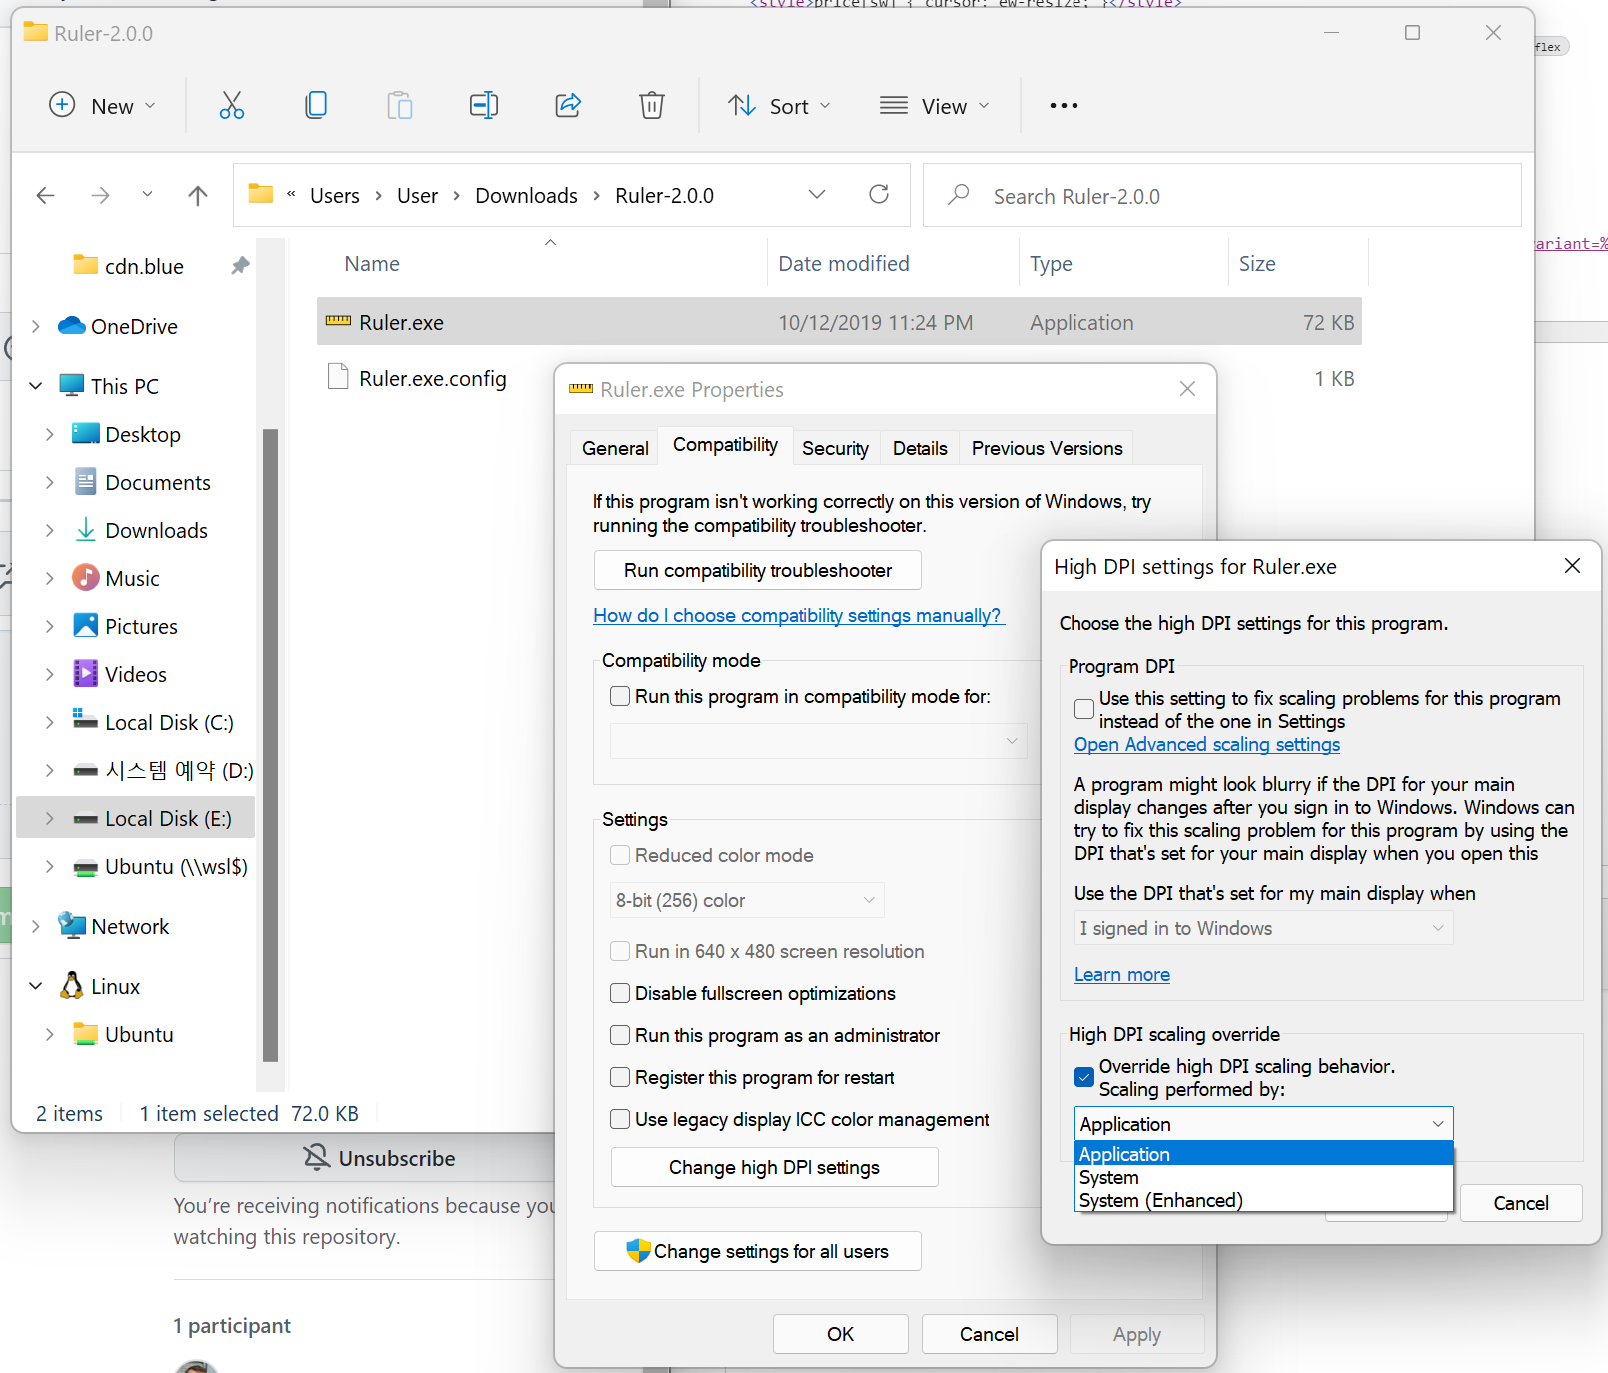Click the Cut scissors icon in toolbar
Screen dimensions: 1608x1373
231,105
